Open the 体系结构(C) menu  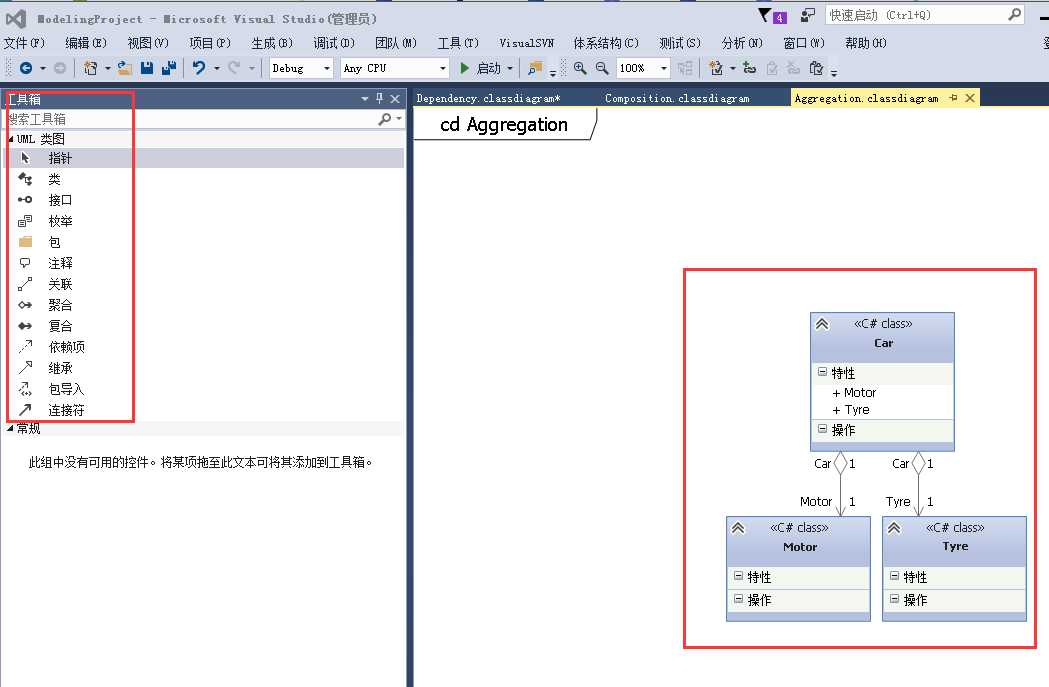click(606, 43)
